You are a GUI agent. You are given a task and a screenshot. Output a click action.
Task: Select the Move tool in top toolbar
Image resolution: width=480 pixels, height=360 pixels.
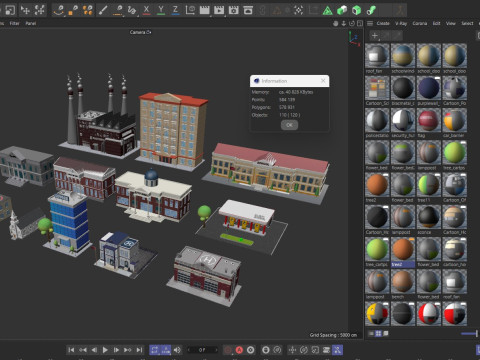(25, 10)
